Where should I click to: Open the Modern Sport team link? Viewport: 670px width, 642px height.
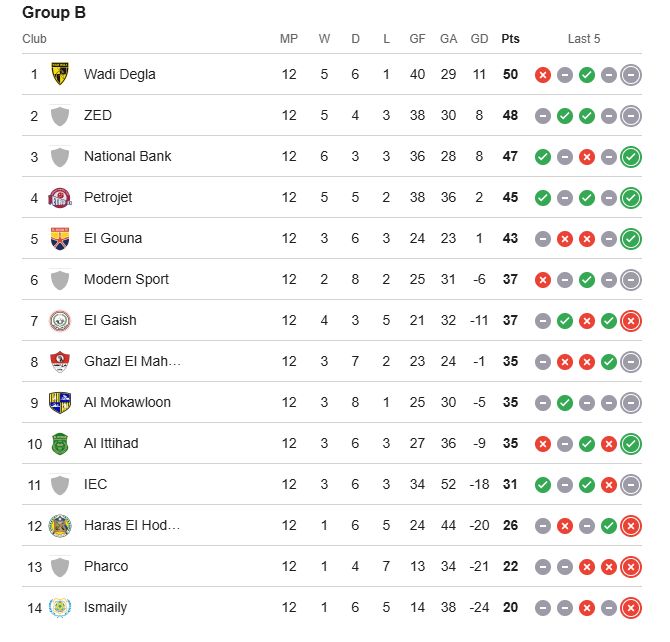click(126, 279)
